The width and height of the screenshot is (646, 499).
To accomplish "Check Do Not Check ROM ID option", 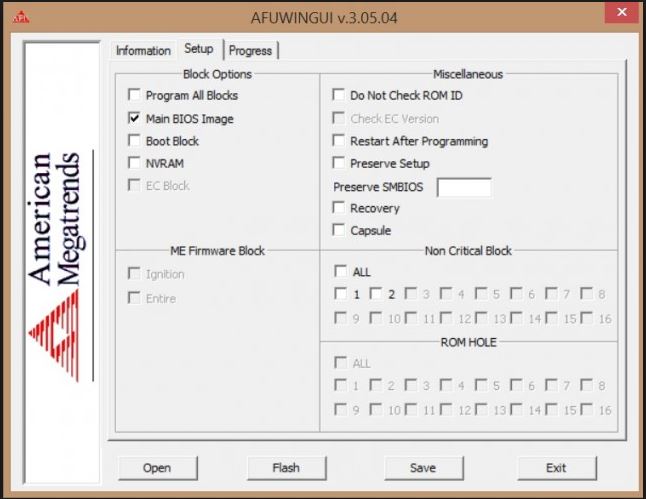I will (x=339, y=95).
